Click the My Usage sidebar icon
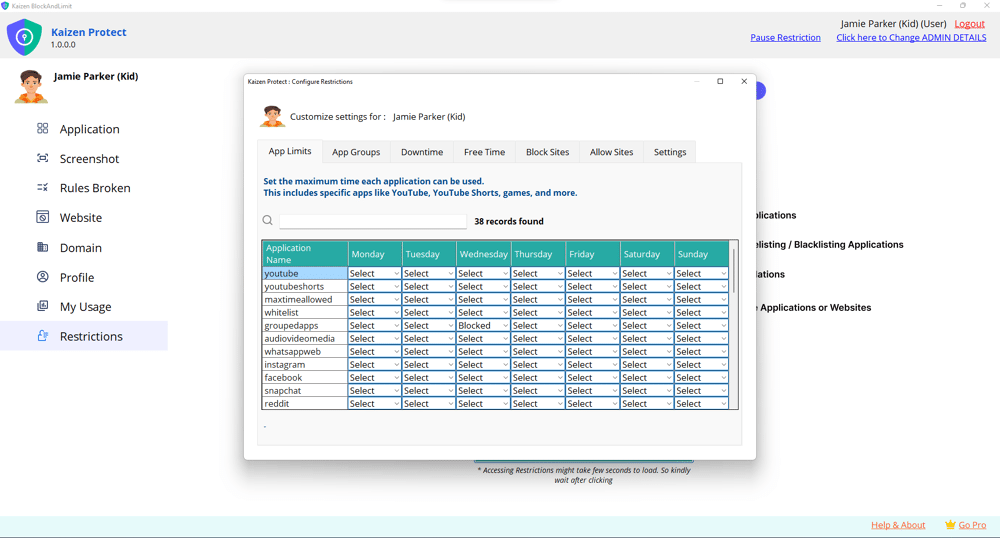 (42, 306)
